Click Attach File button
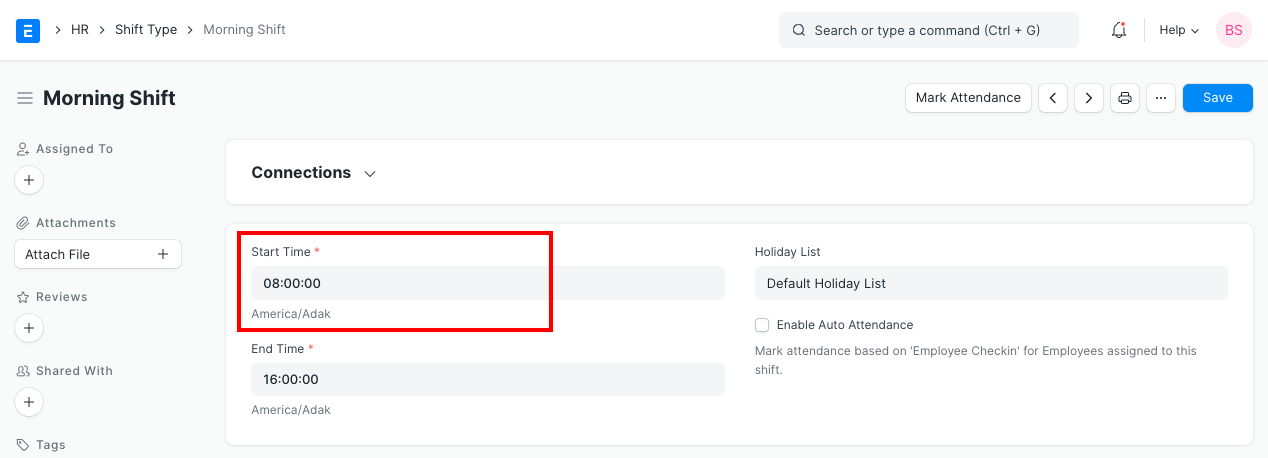Image resolution: width=1268 pixels, height=458 pixels. (97, 255)
